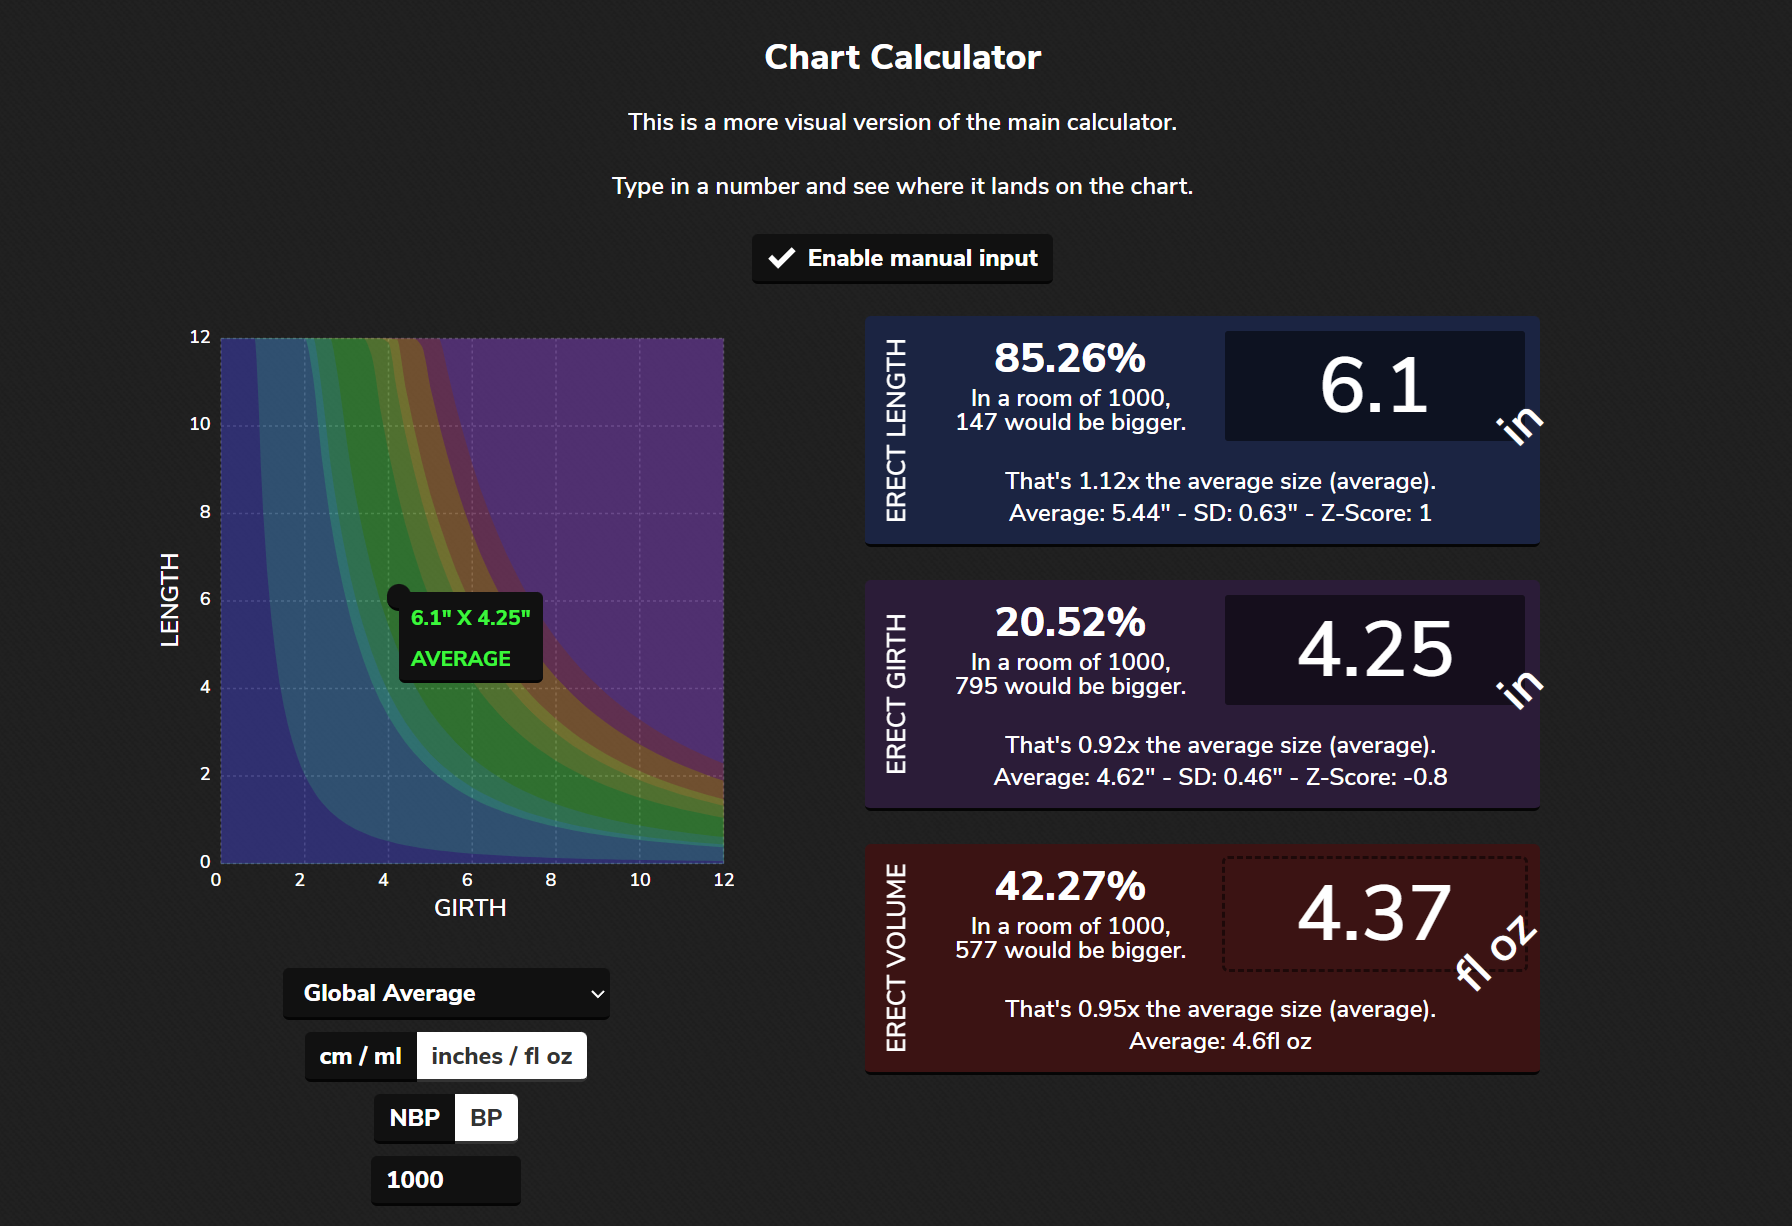Click the ERECT VOLUME vertical label
Viewport: 1792px width, 1226px height.
tap(896, 958)
